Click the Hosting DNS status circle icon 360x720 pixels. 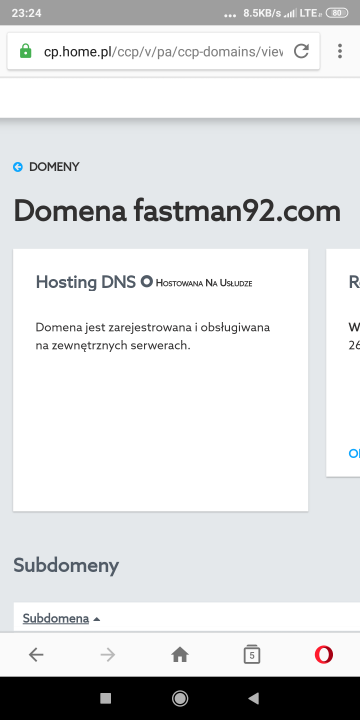pos(146,281)
